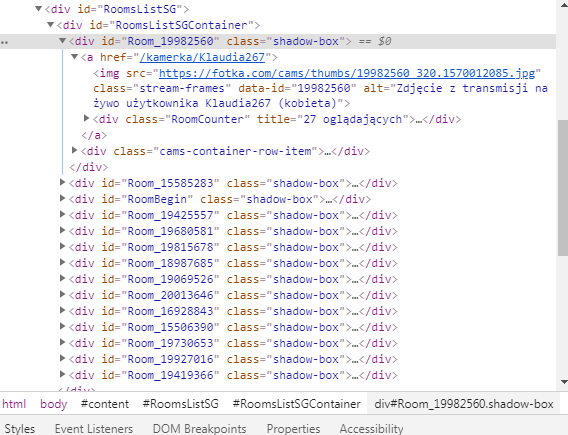Select the id="RoomBegin" attribute text
568x435 pixels.
click(147, 199)
